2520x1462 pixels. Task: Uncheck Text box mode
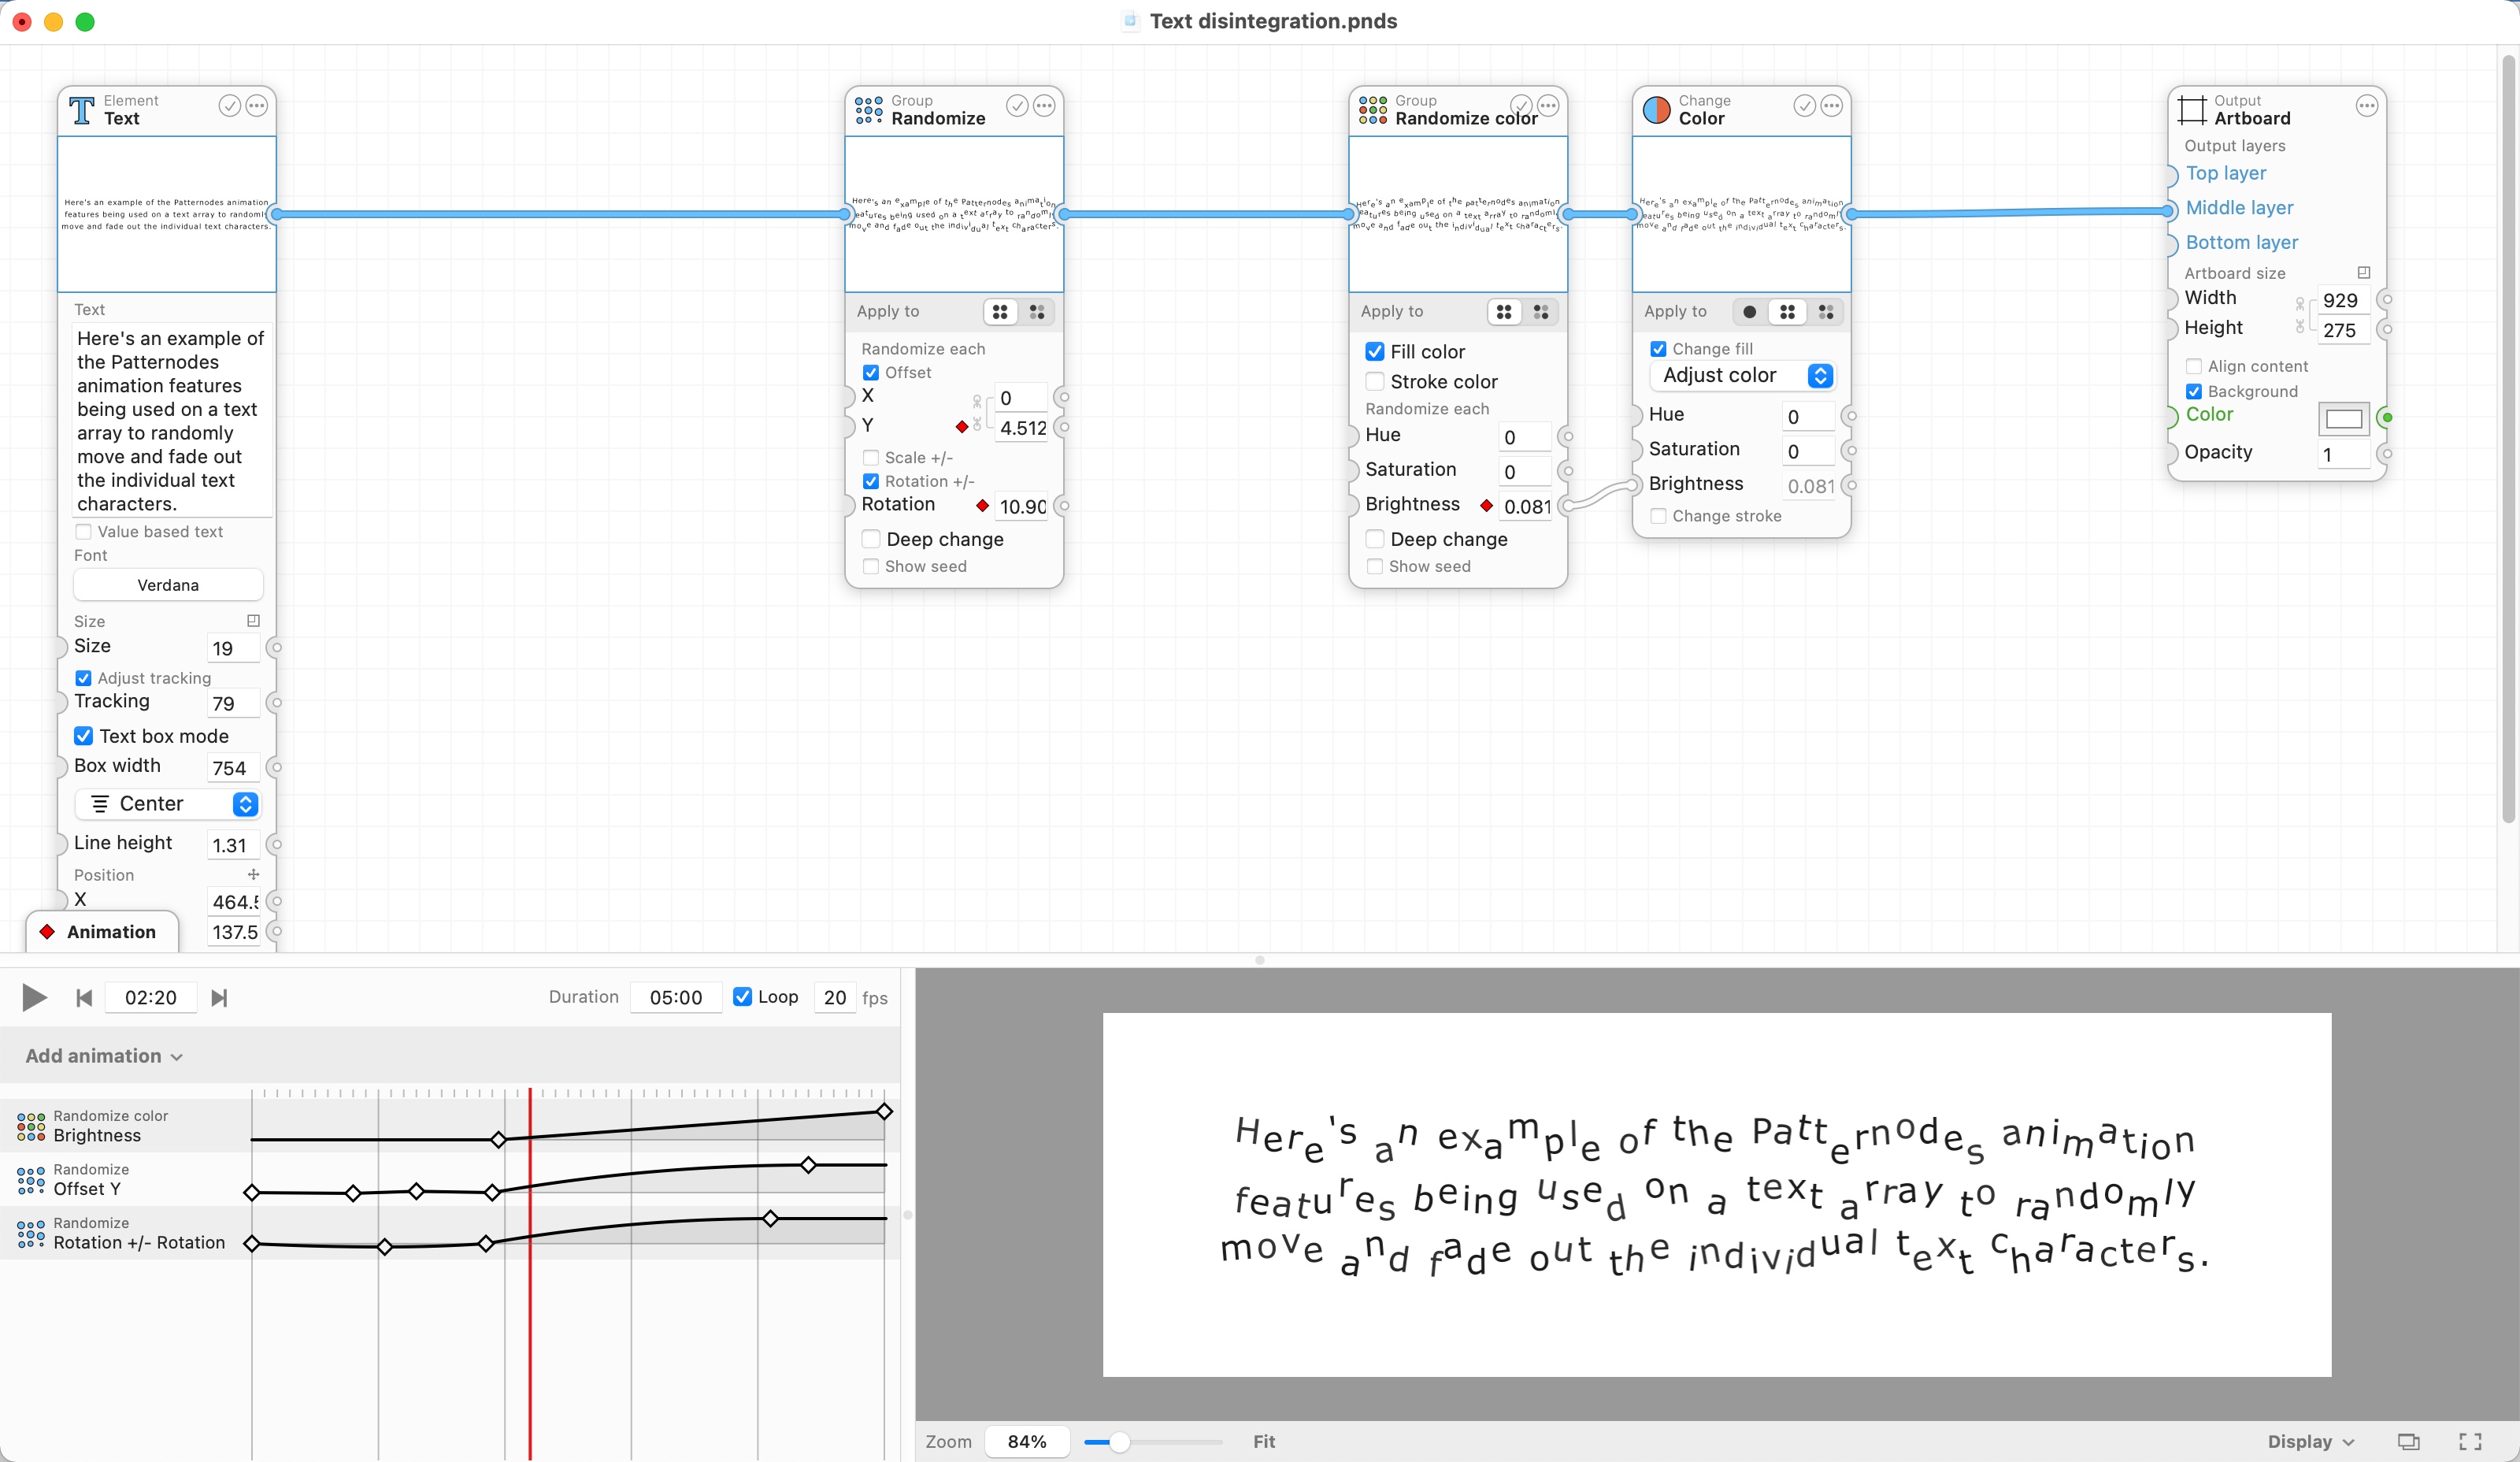(x=84, y=736)
